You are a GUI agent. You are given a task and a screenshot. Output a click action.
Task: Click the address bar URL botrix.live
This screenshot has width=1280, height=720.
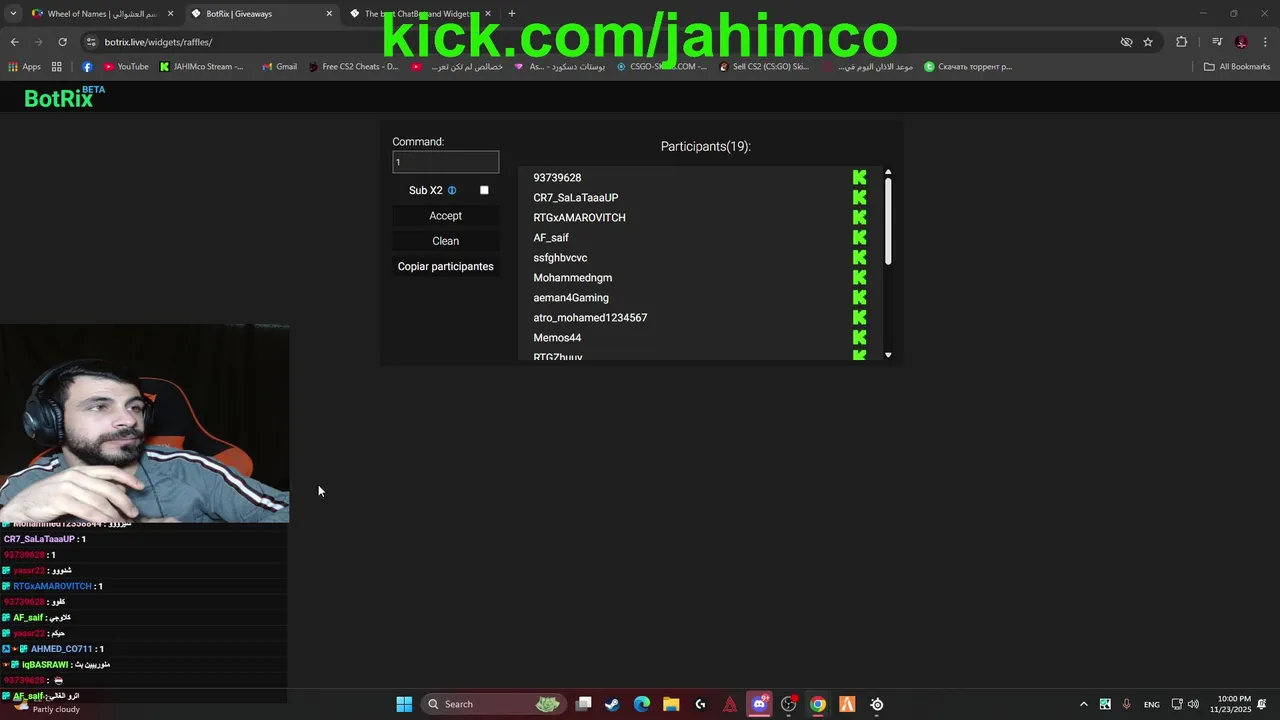pyautogui.click(x=158, y=42)
